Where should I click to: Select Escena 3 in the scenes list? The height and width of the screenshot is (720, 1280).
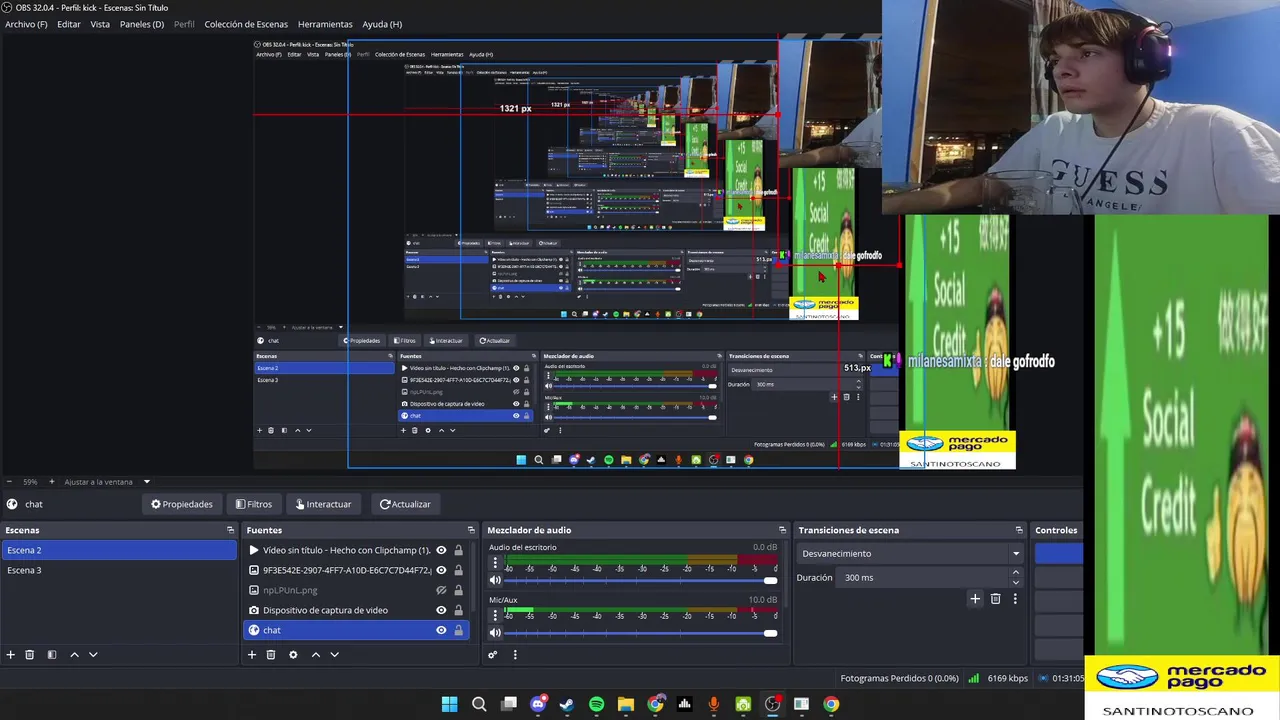point(119,570)
